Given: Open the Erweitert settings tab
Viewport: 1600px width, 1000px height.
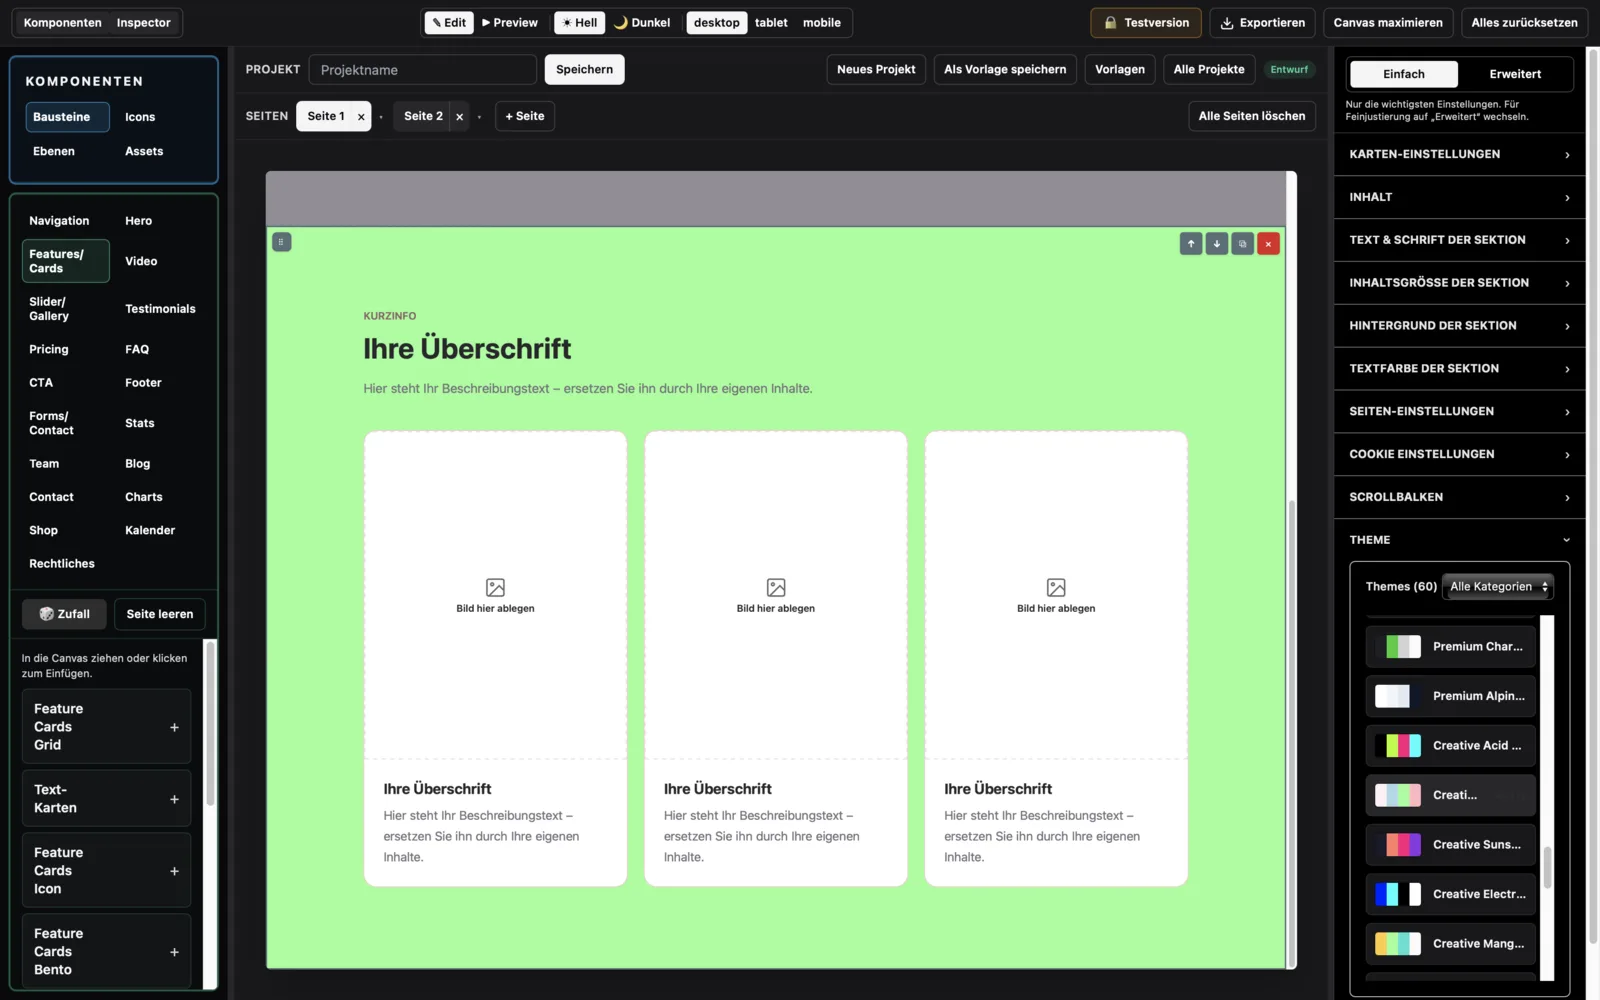Looking at the screenshot, I should tap(1515, 74).
